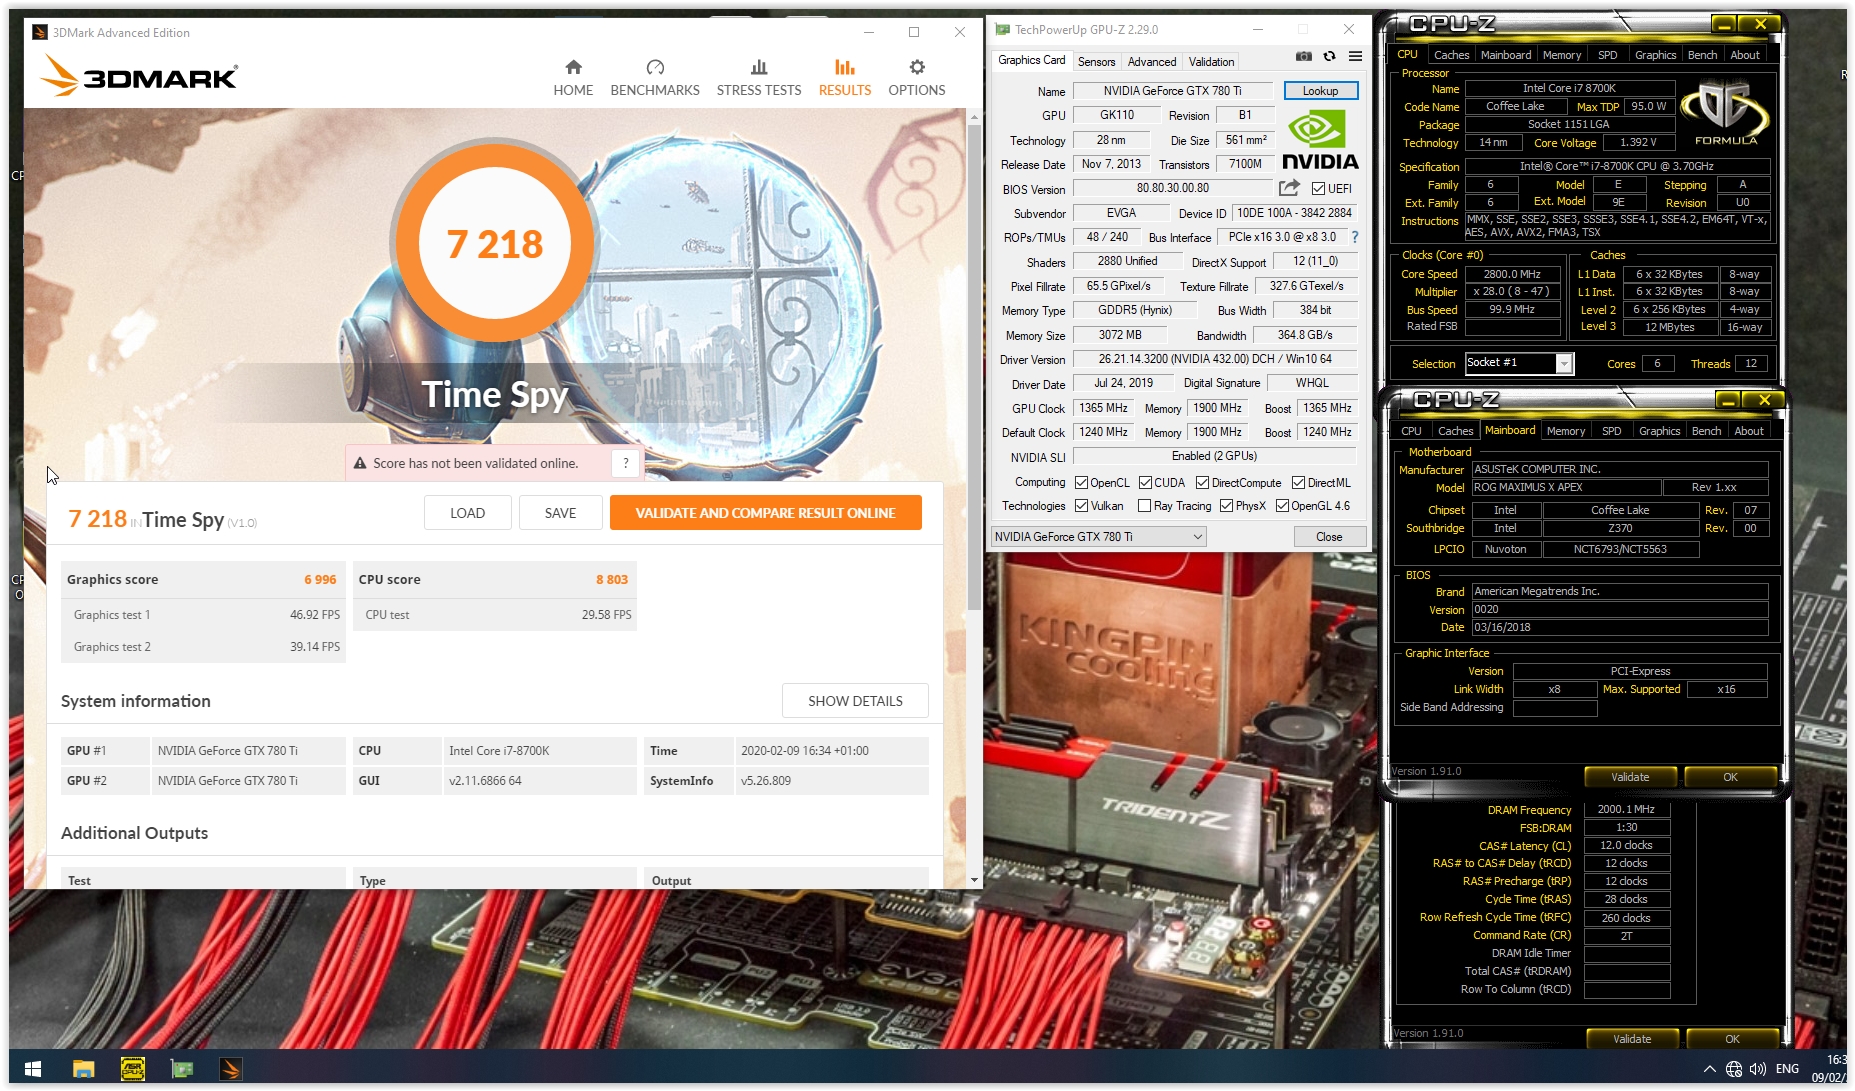The width and height of the screenshot is (1855, 1091).
Task: Toggle DirectCompute checkbox
Action: pyautogui.click(x=1202, y=483)
